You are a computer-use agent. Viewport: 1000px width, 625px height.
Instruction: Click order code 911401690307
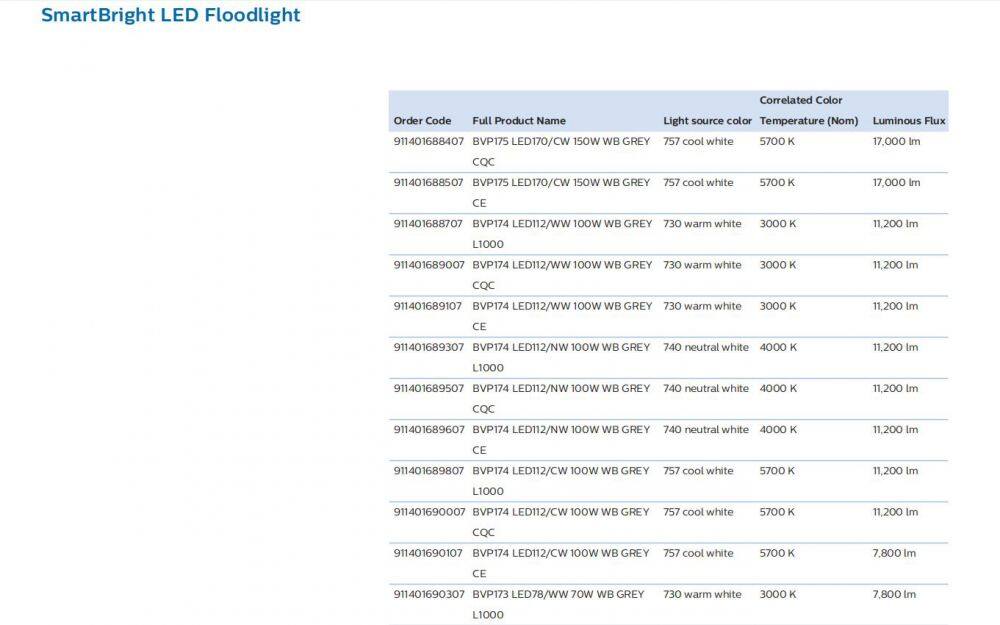[429, 594]
